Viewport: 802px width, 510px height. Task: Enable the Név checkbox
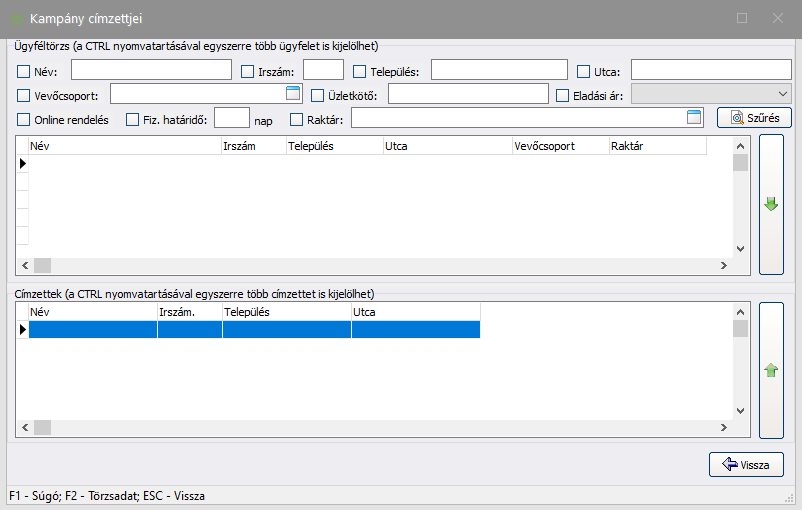click(24, 71)
